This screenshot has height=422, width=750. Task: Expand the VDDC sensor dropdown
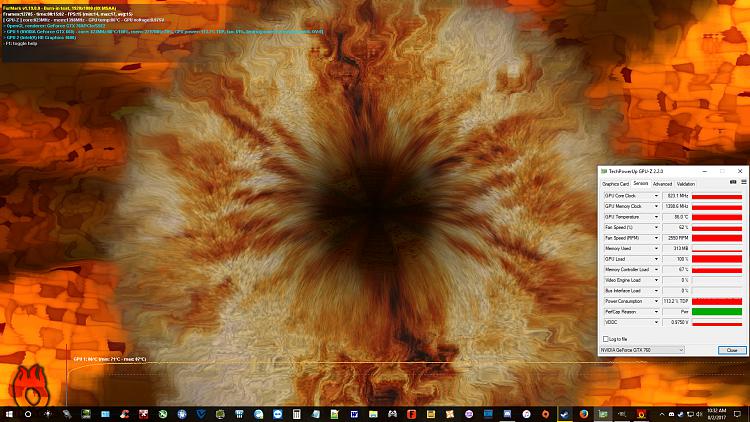pyautogui.click(x=656, y=322)
